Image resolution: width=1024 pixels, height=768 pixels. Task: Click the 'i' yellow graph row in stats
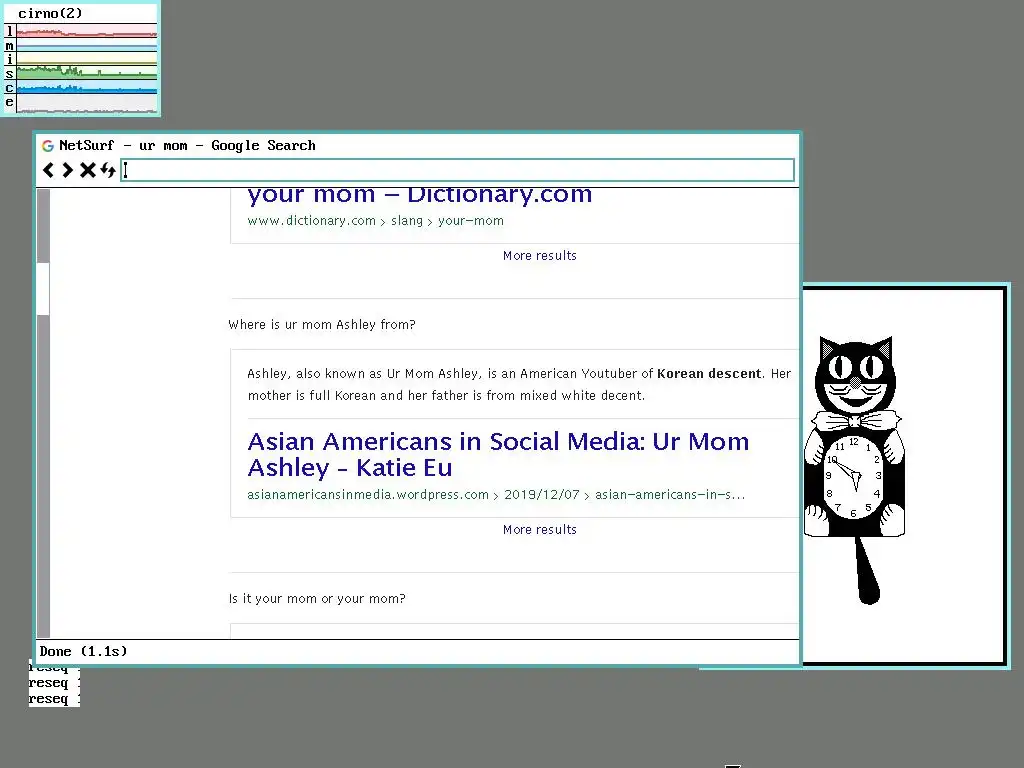[81, 59]
